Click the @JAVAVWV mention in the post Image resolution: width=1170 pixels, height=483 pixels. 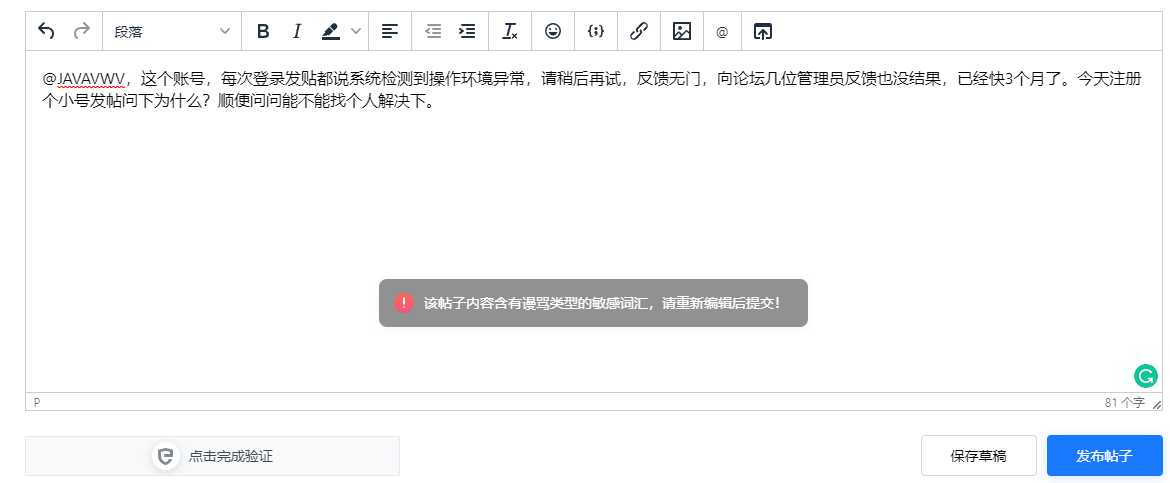coord(83,78)
